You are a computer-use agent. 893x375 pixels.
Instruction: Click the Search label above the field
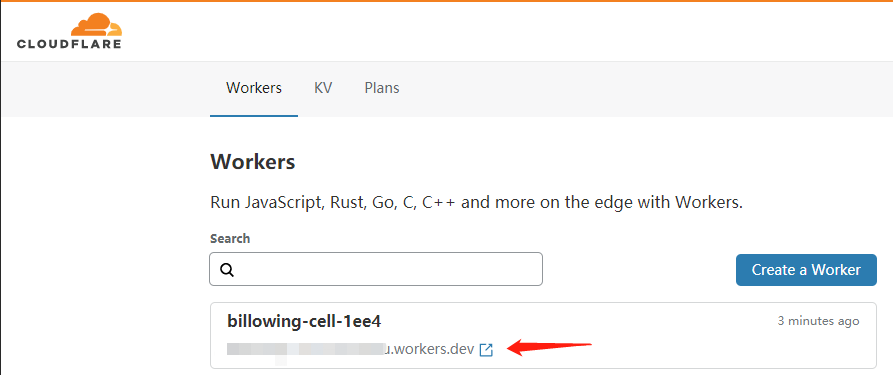click(230, 238)
